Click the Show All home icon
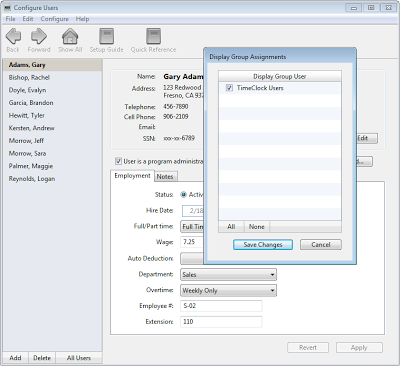The image size is (400, 366). coord(70,36)
